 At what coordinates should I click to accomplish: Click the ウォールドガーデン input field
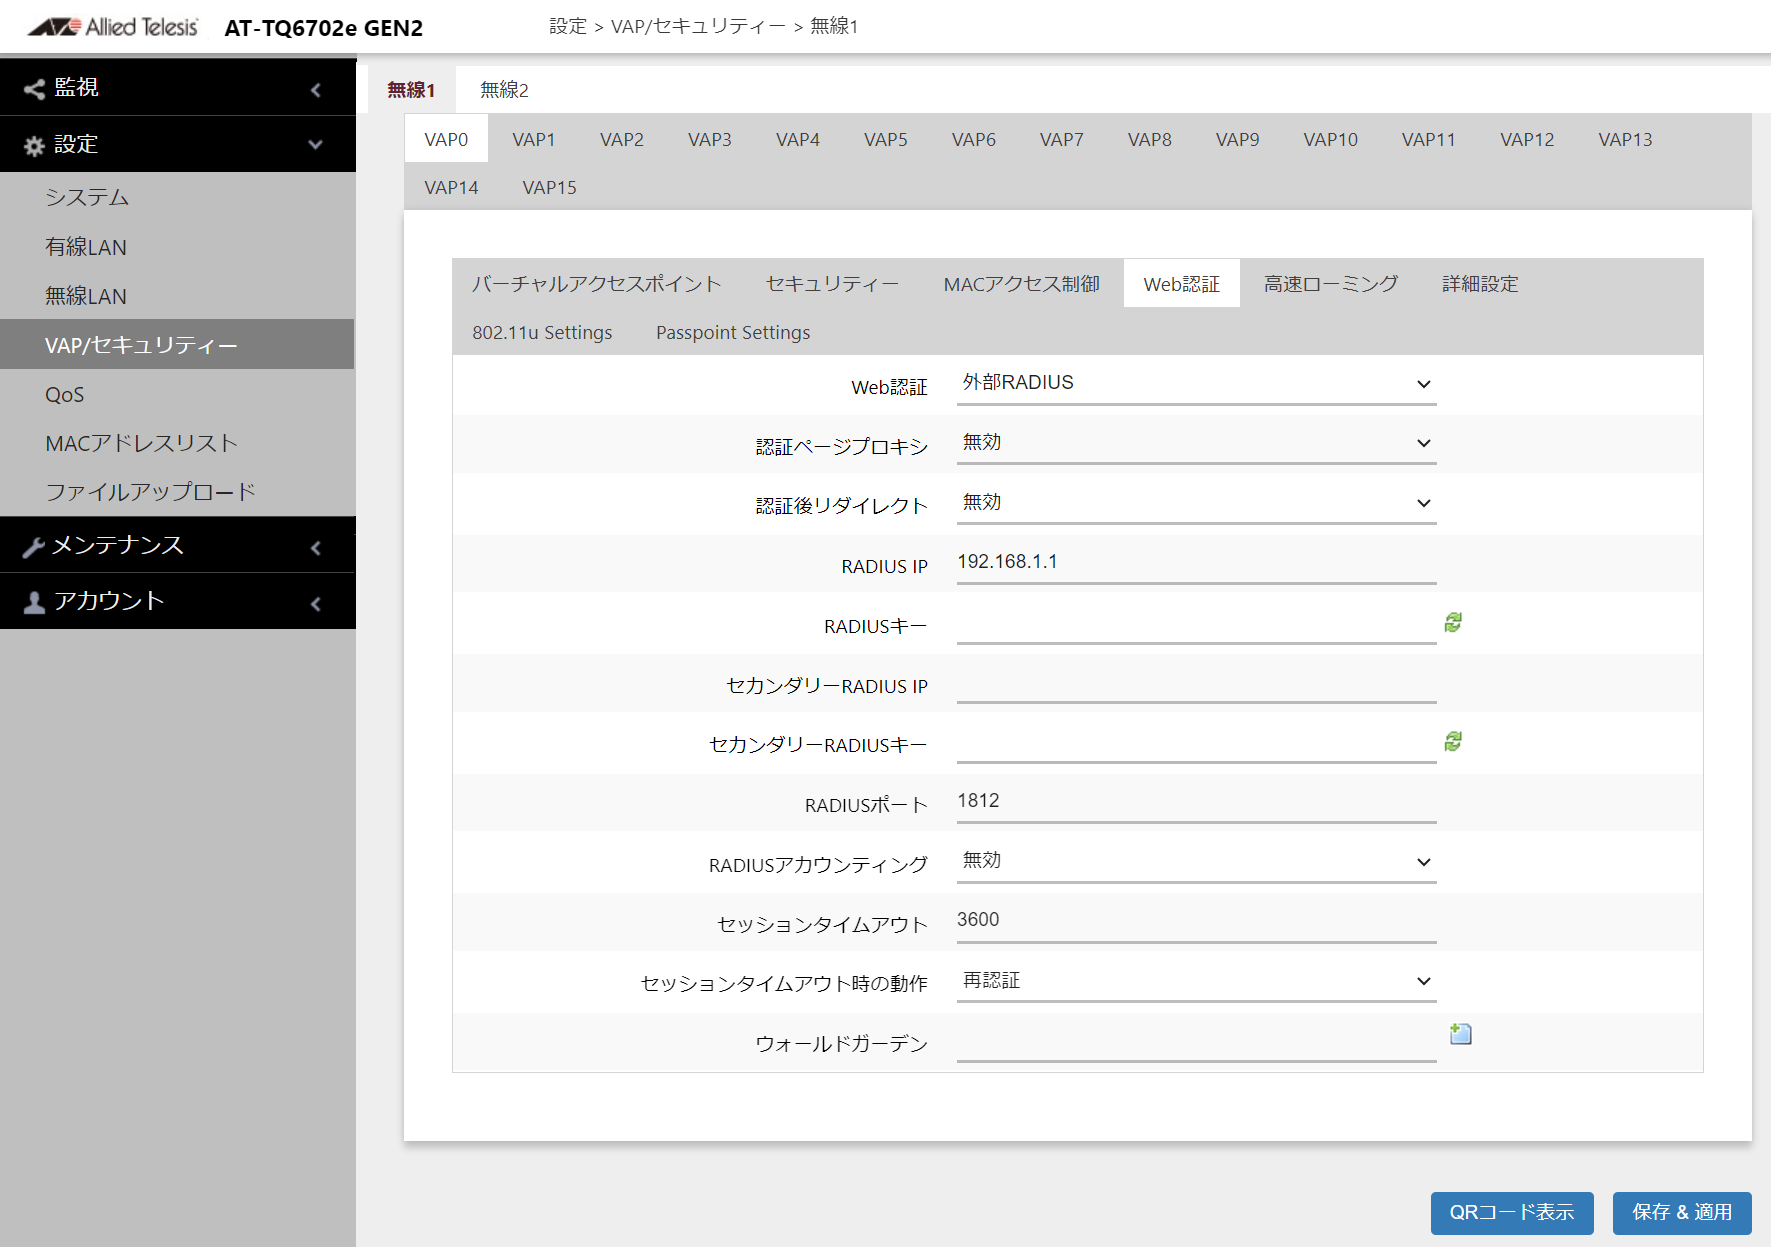pos(1196,1041)
